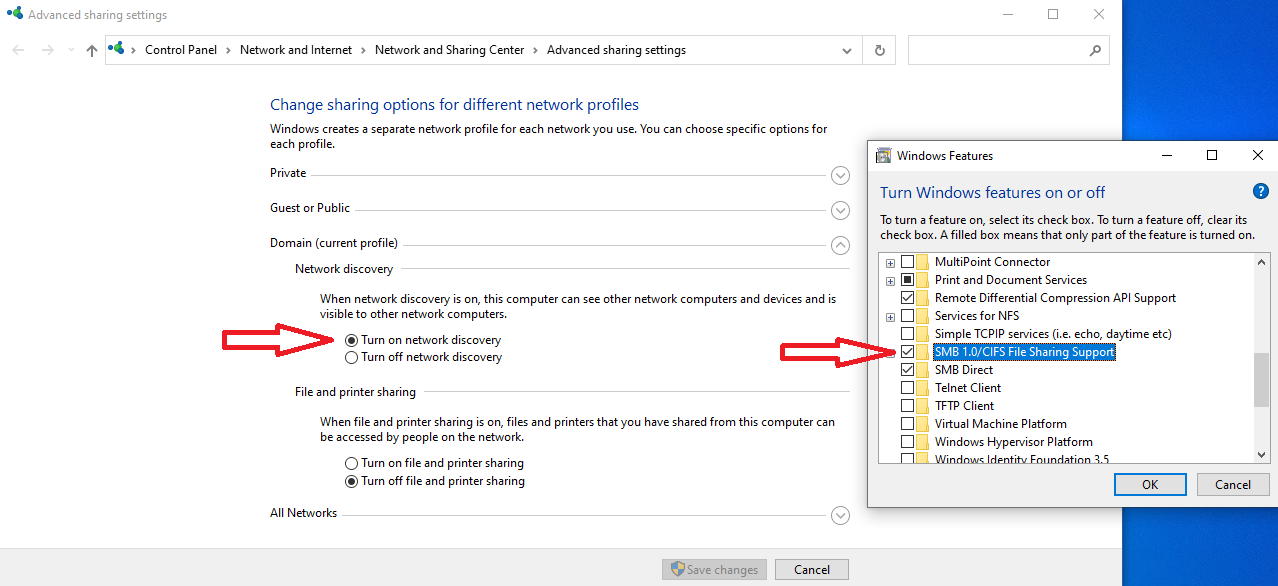Select the TFTP Client row label
Viewport: 1278px width, 586px height.
(965, 406)
